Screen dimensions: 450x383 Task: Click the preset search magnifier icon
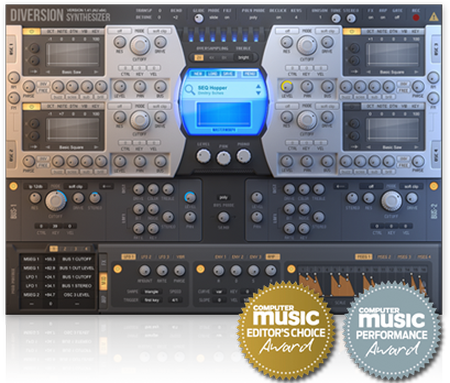pos(190,90)
